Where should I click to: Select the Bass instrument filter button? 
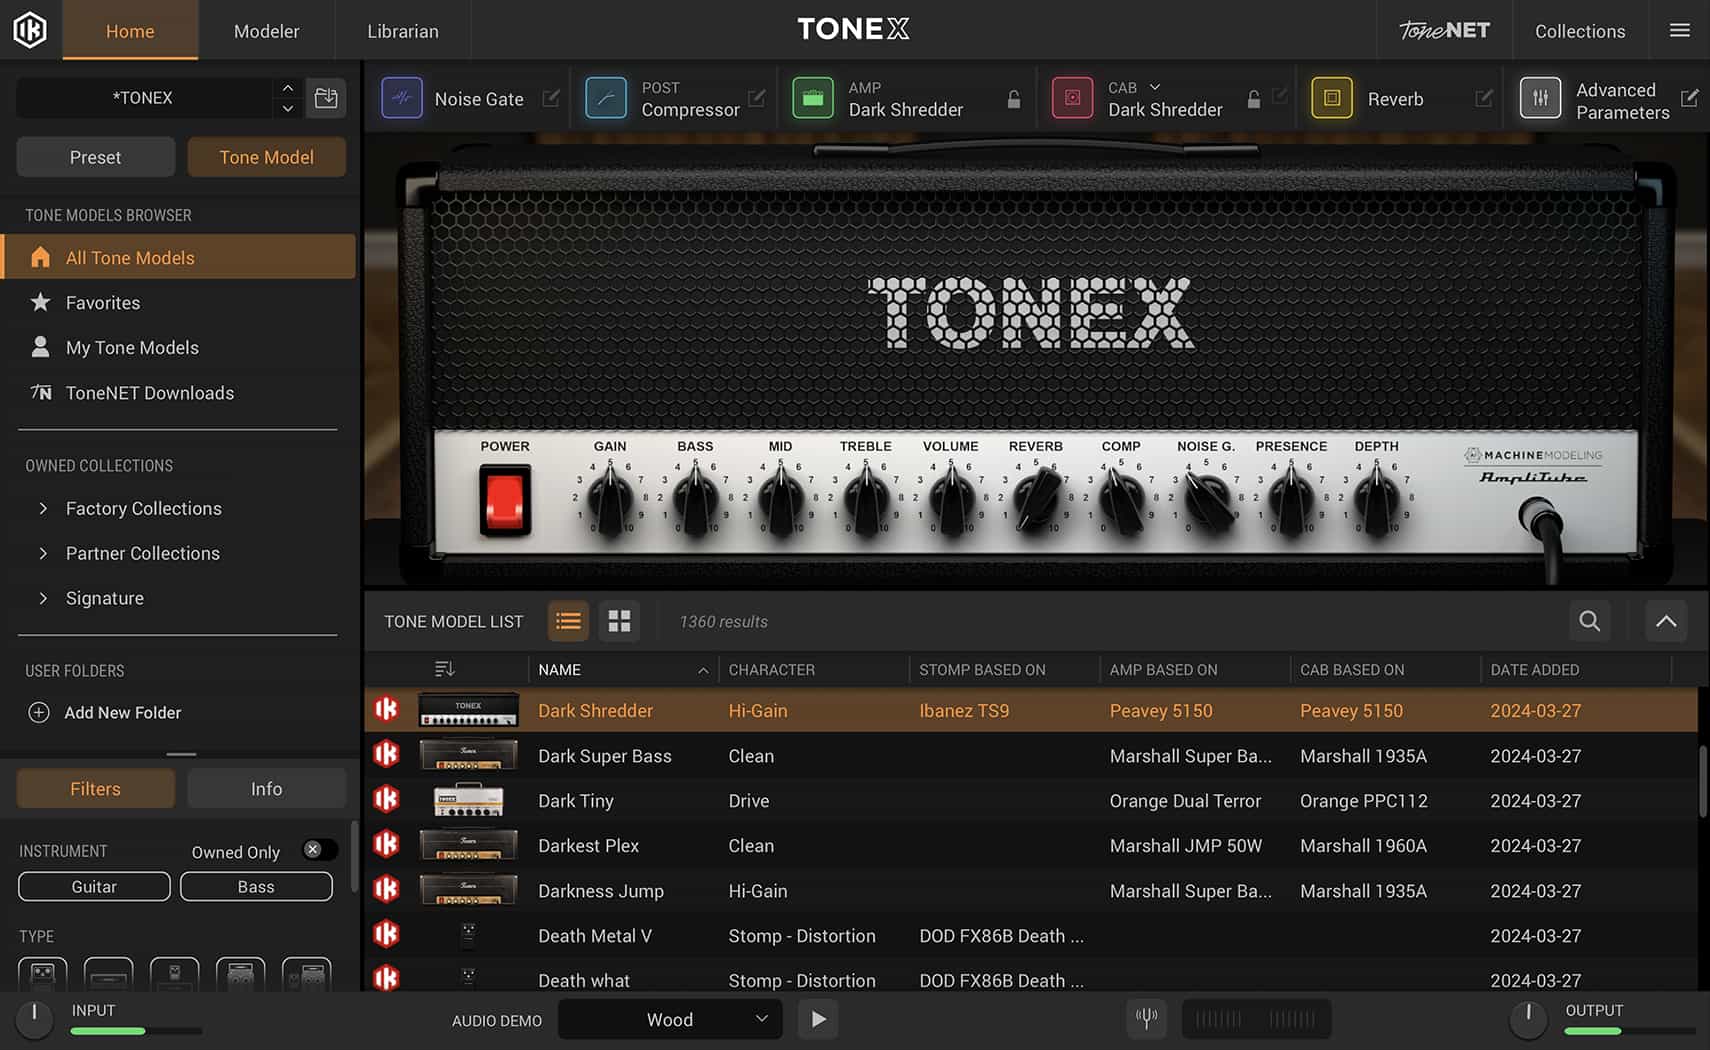pyautogui.click(x=256, y=886)
